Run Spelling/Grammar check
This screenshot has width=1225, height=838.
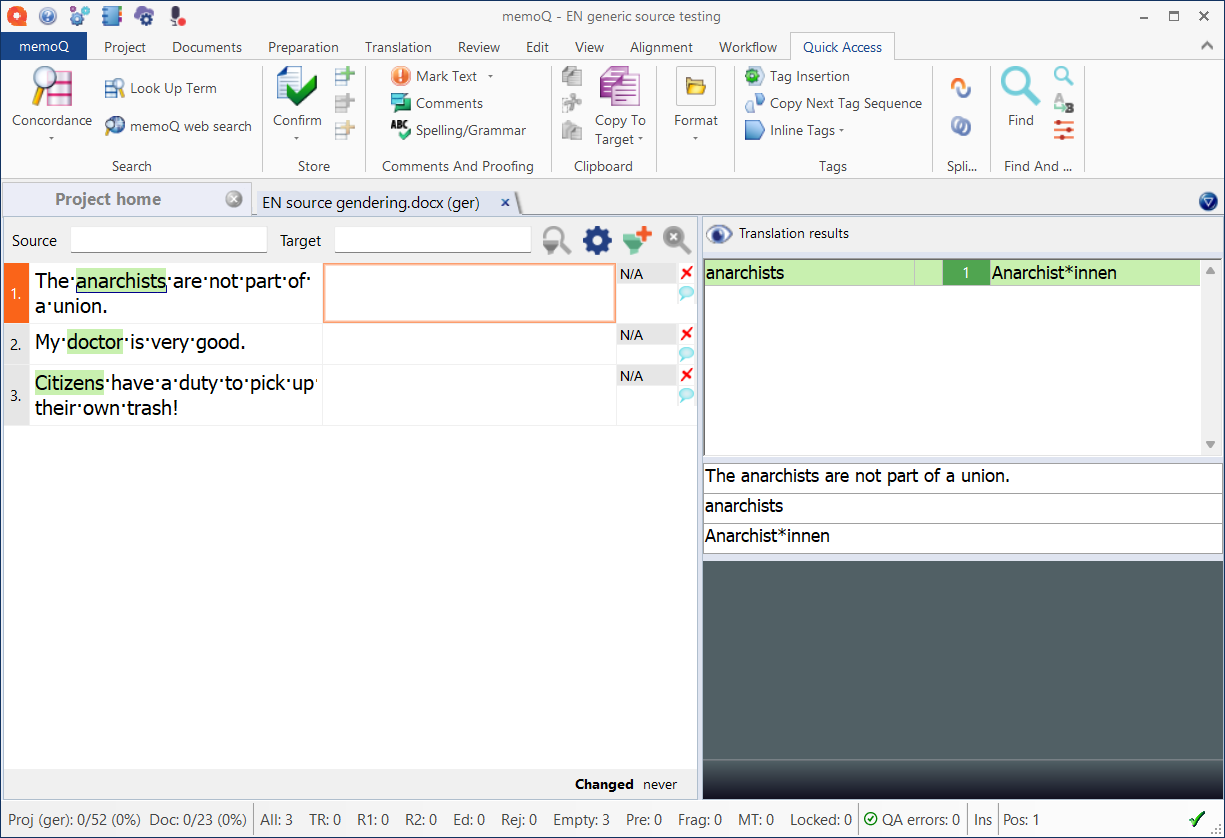point(458,130)
